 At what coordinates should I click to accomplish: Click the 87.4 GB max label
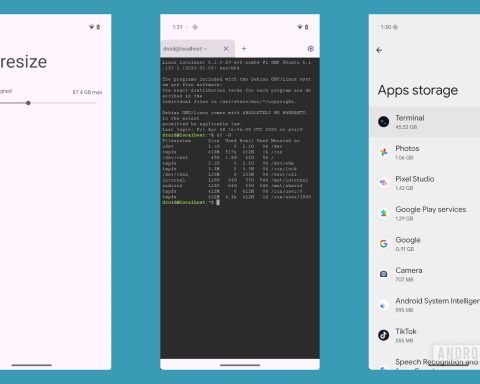click(87, 92)
